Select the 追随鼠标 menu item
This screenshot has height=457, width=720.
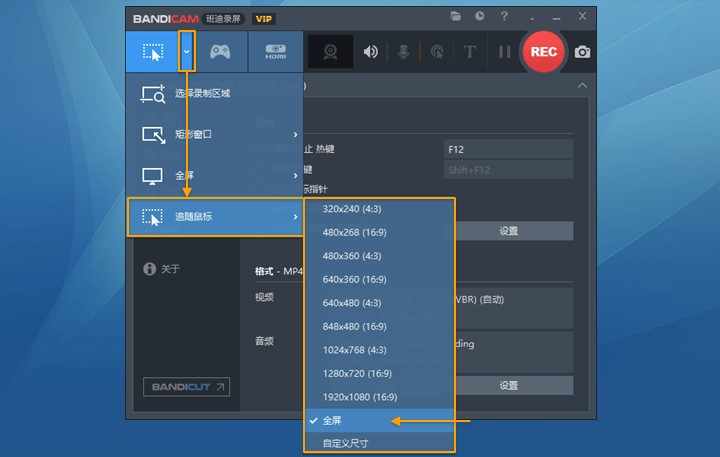point(215,217)
